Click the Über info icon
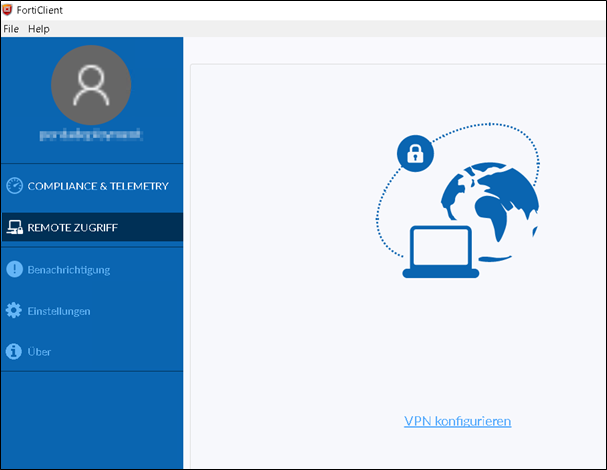607x470 pixels. [14, 352]
